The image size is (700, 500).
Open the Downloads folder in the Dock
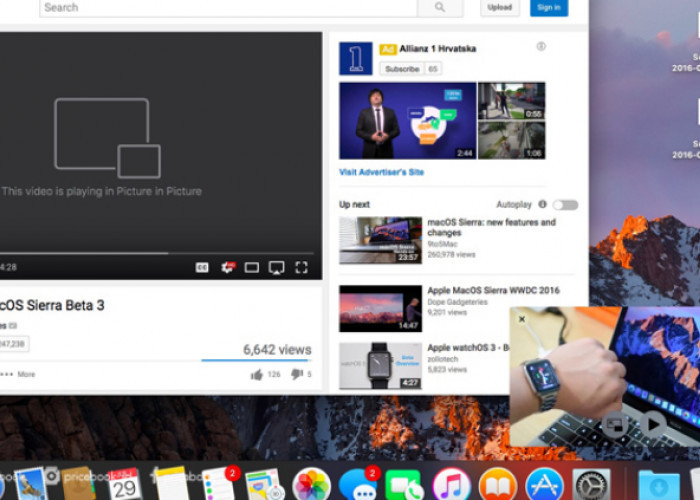click(659, 485)
